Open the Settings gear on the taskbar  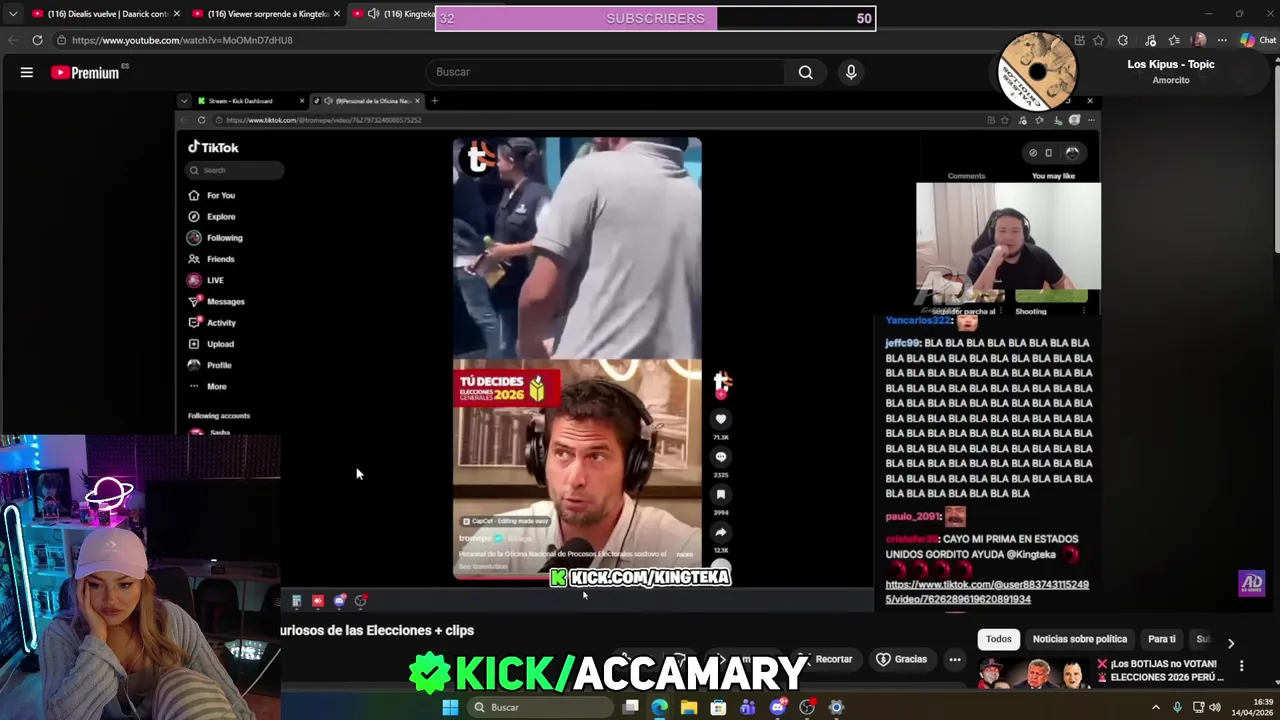click(x=836, y=707)
